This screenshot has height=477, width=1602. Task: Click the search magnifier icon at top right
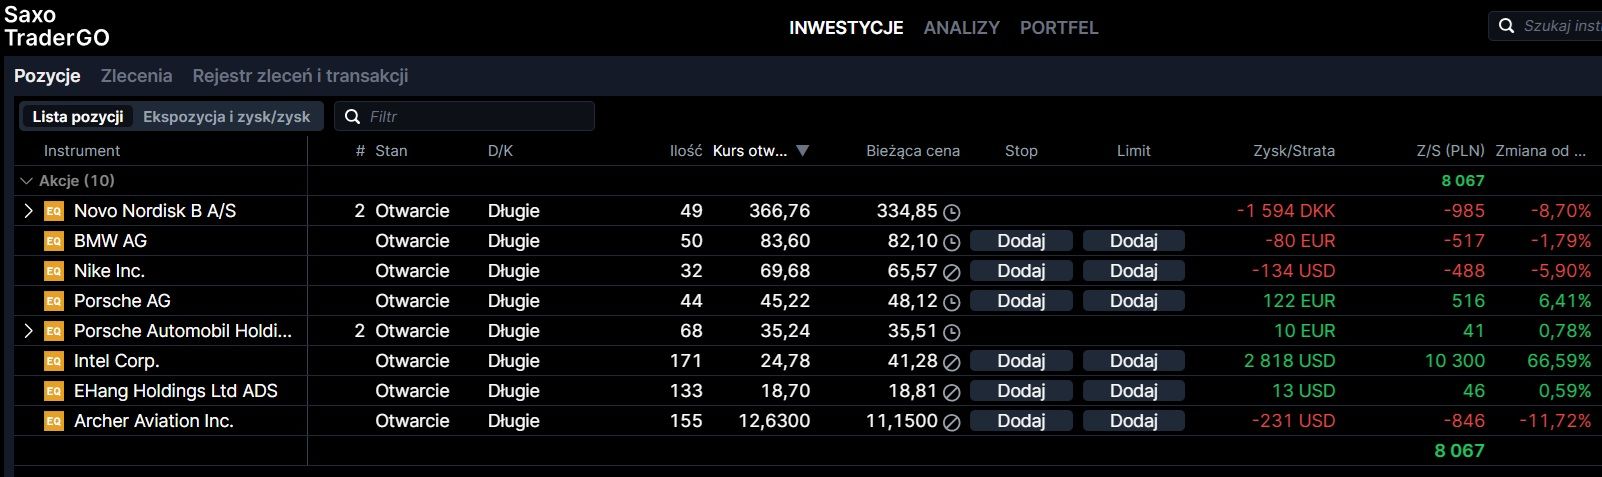[x=1507, y=27]
